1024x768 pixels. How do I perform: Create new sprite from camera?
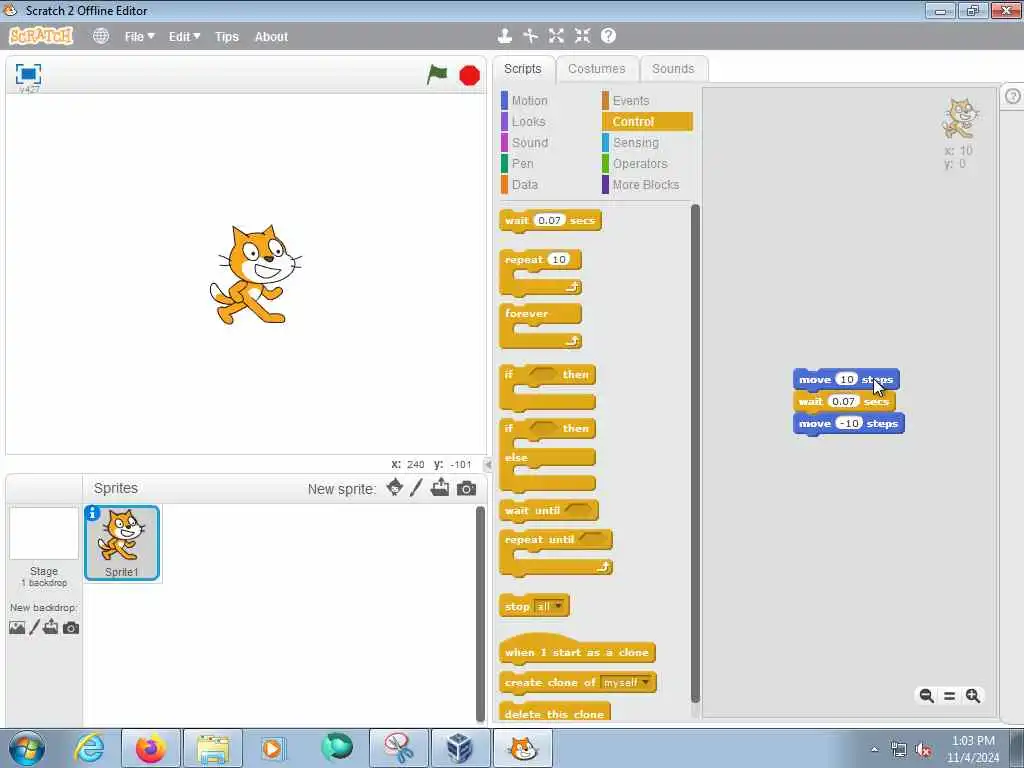[466, 488]
